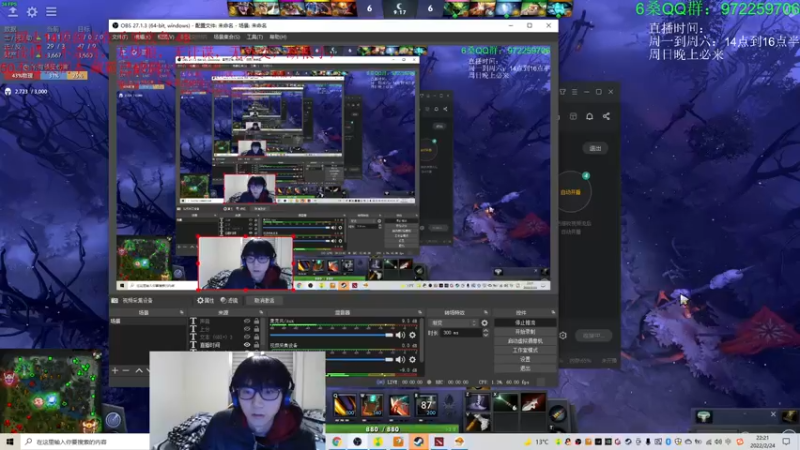Toggle lock on second text source
This screenshot has width=800, height=450.
pos(256,329)
